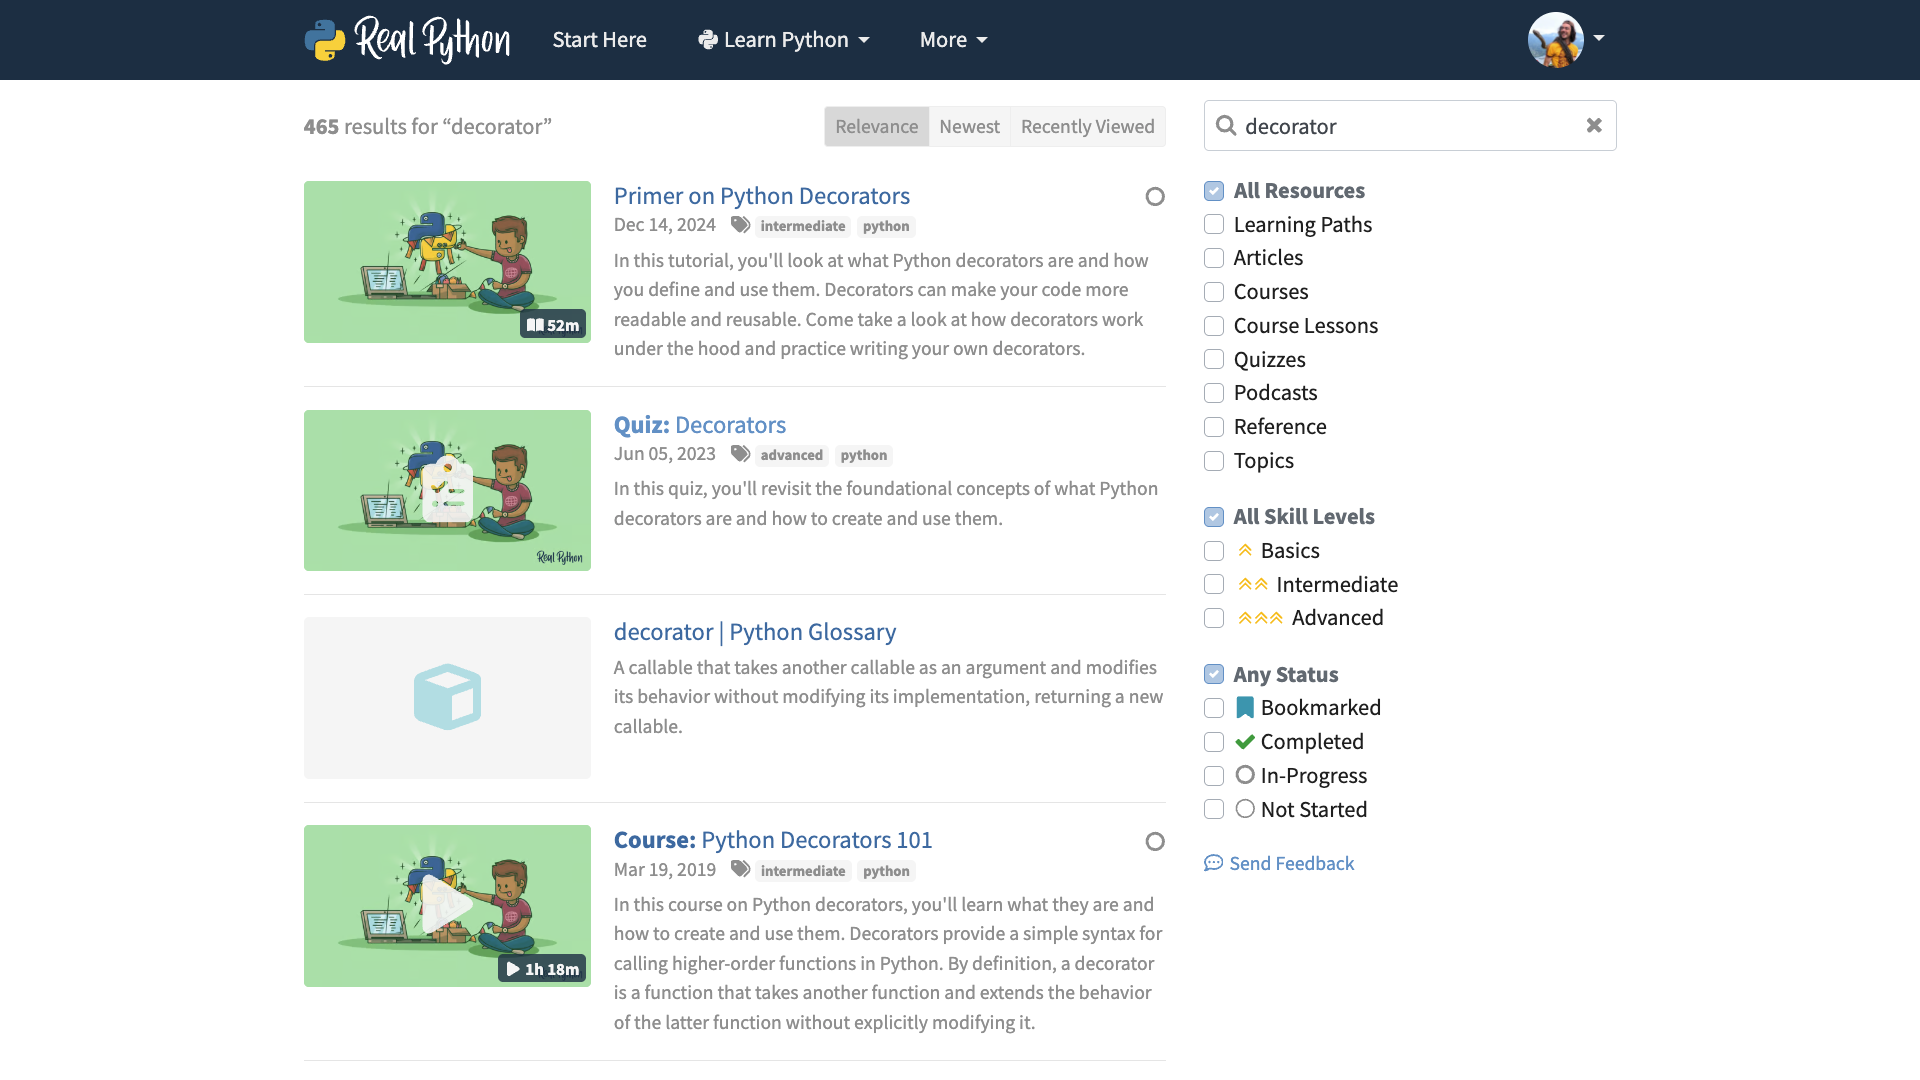Click the user profile avatar
This screenshot has height=1080, width=1920.
1555,40
